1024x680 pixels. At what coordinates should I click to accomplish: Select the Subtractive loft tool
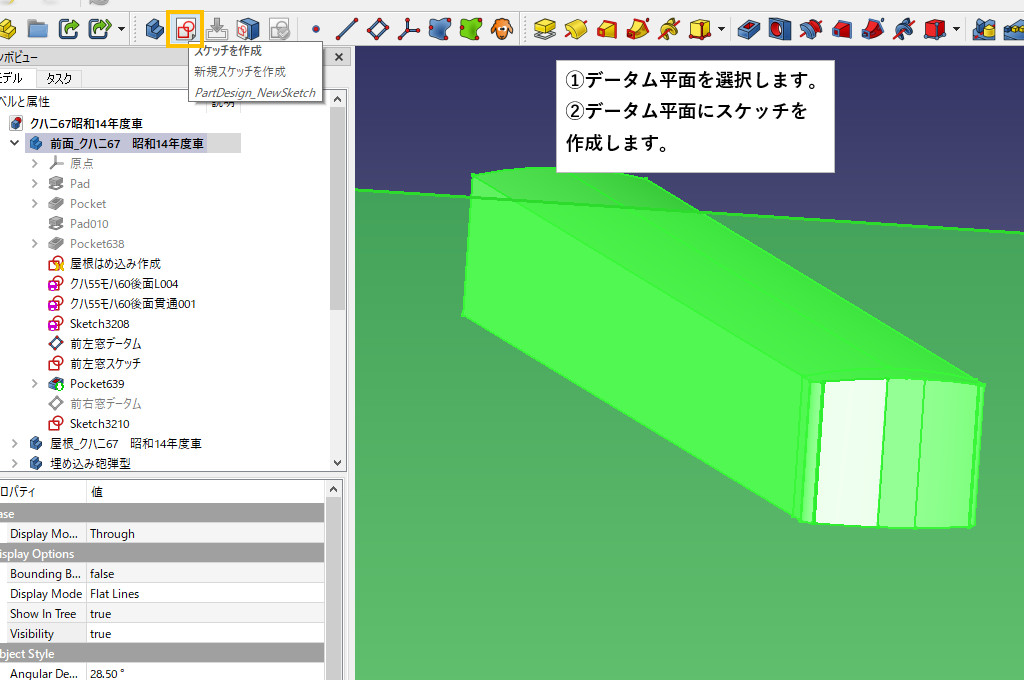pyautogui.click(x=842, y=29)
